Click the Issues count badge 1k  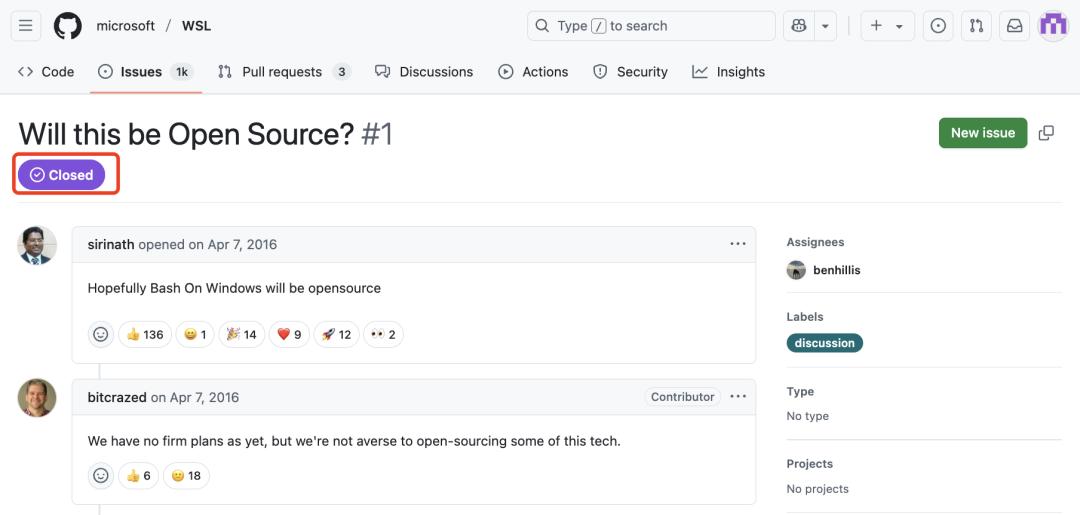click(x=182, y=72)
